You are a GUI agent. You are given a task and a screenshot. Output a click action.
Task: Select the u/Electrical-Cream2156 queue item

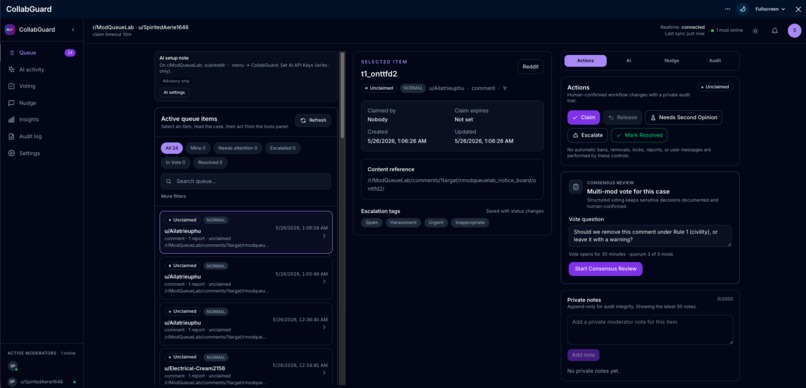(x=246, y=368)
